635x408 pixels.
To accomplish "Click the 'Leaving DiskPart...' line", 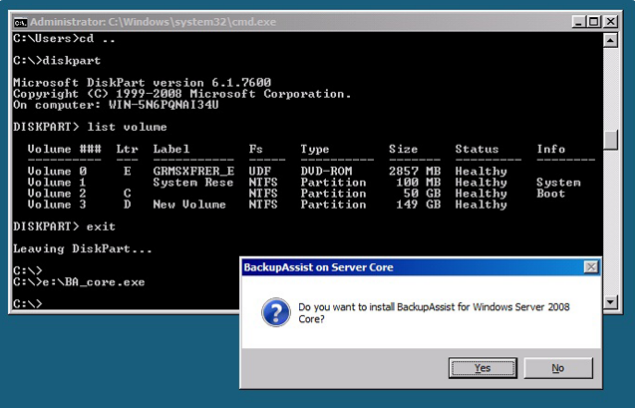I will point(83,248).
